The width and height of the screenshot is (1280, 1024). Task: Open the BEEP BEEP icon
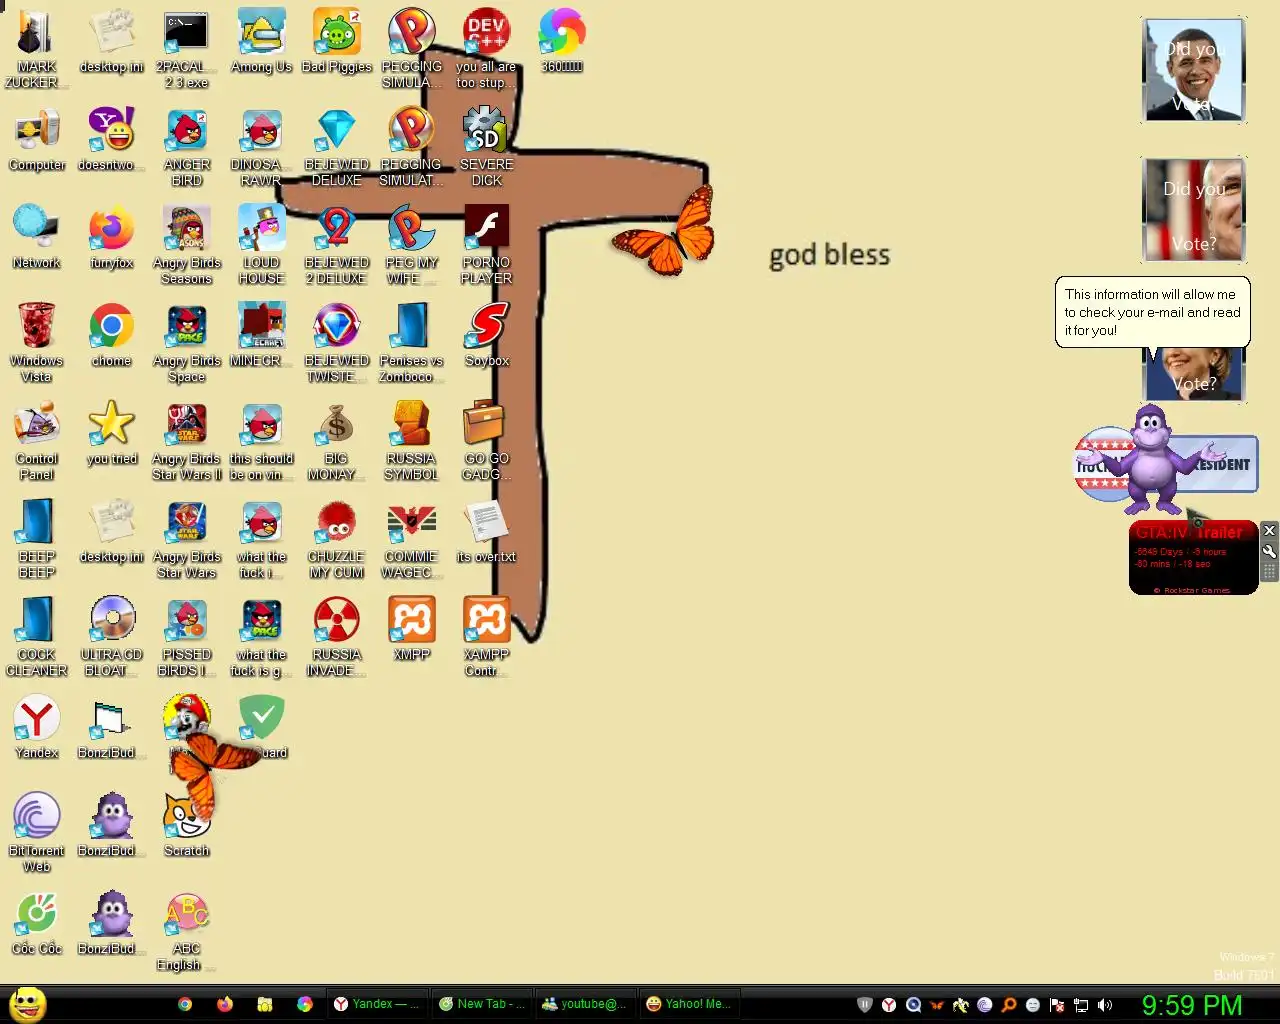click(37, 539)
